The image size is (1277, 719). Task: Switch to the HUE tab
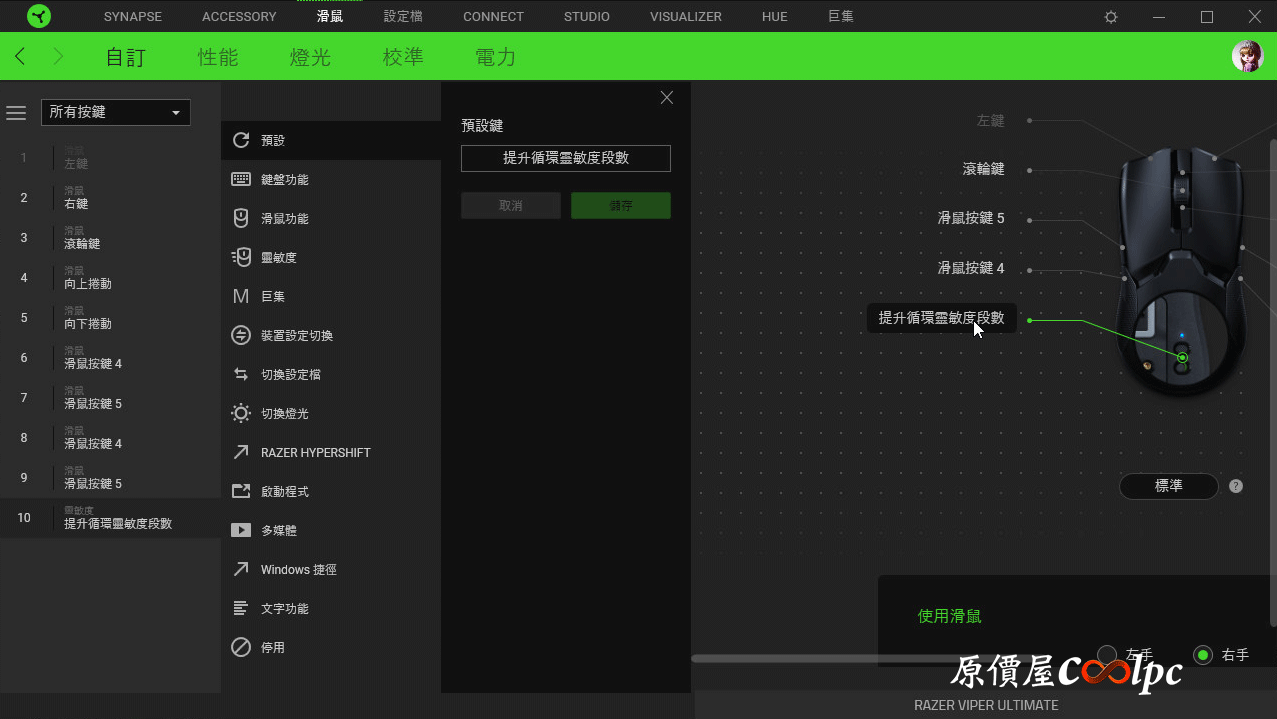[775, 17]
